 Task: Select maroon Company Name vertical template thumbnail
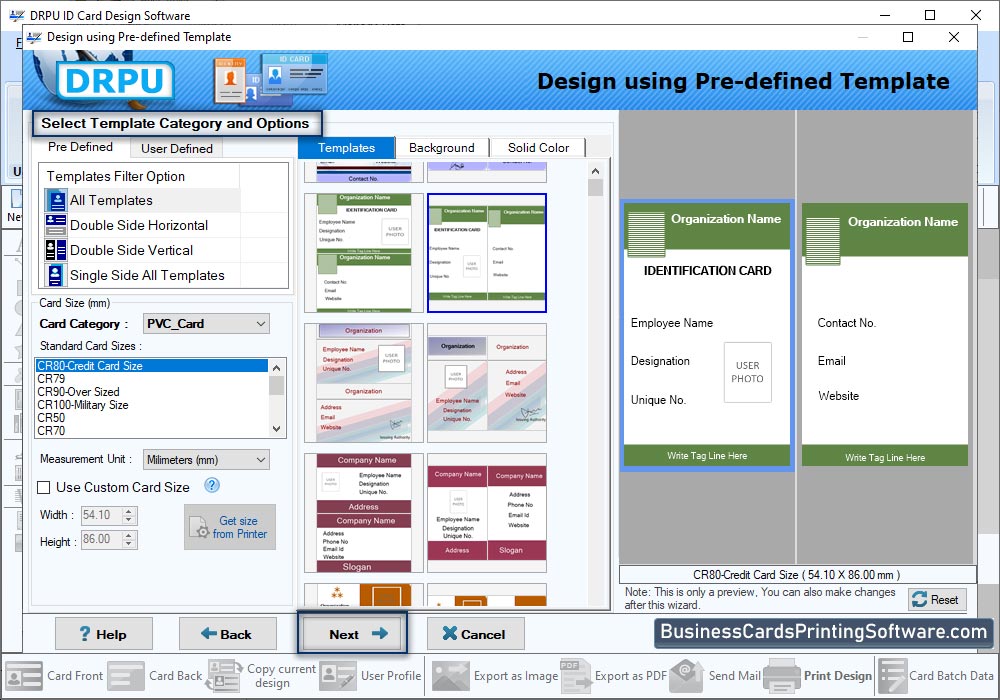(364, 513)
